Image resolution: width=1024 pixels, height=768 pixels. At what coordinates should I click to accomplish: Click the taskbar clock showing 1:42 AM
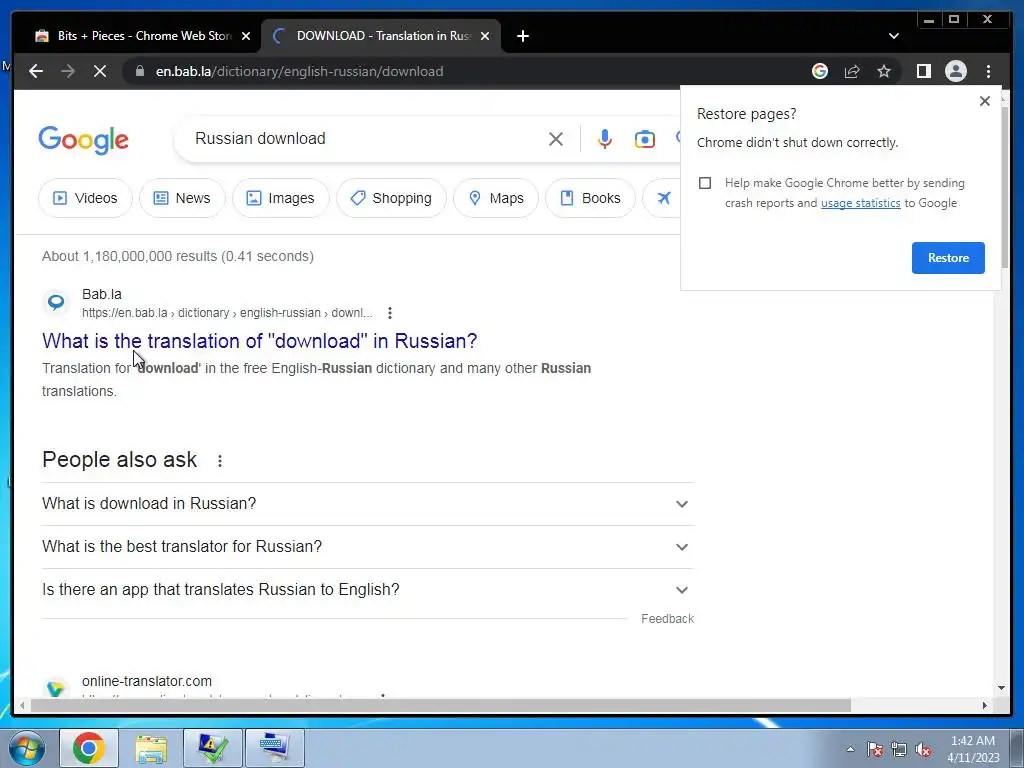tap(973, 749)
